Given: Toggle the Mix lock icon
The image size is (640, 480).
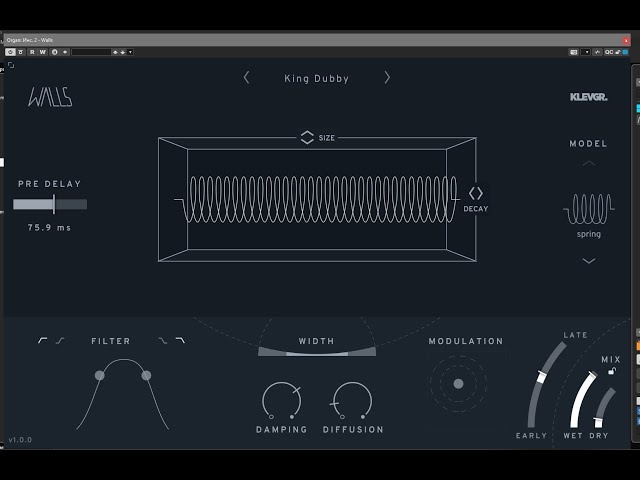Looking at the screenshot, I should click(x=612, y=371).
